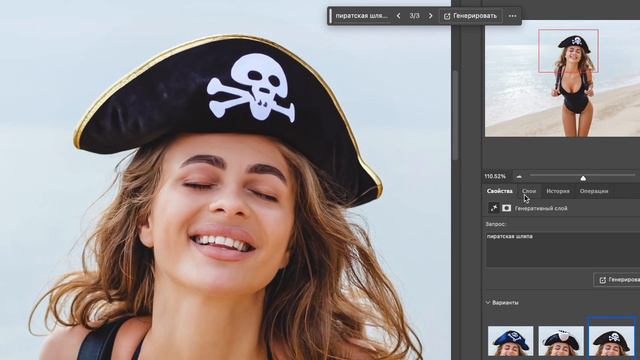Click Генеративный слой label
Screen dimensions: 640x360
point(541,209)
